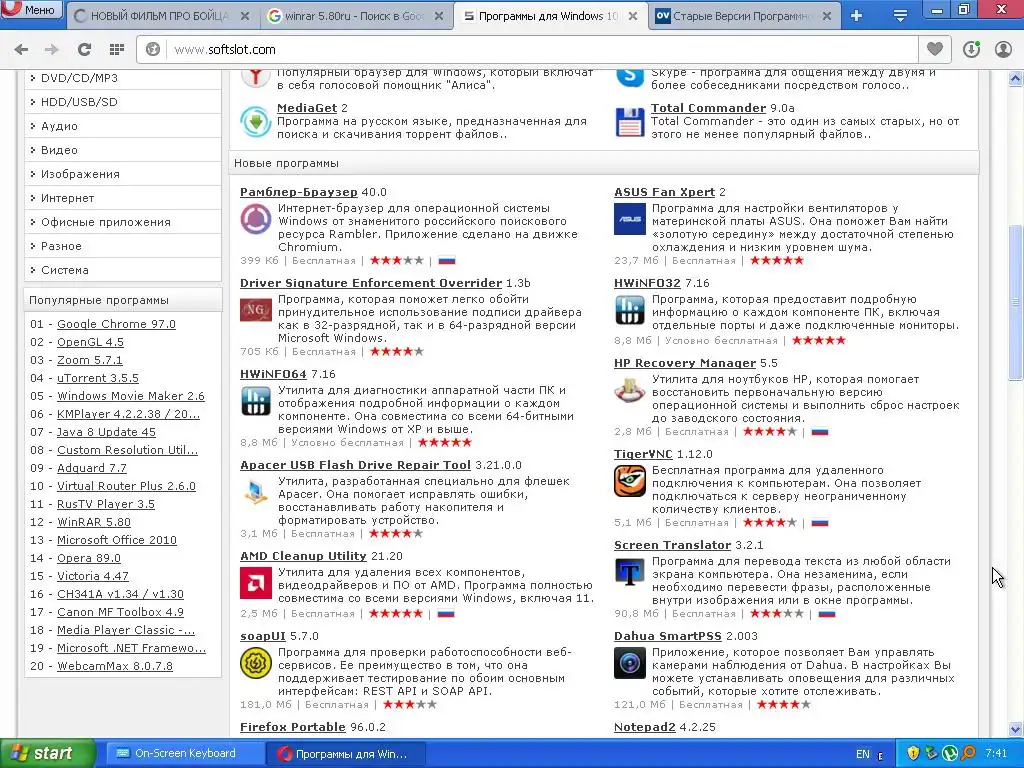Click the page scrollbar down arrow
This screenshot has width=1024, height=768.
point(1015,729)
